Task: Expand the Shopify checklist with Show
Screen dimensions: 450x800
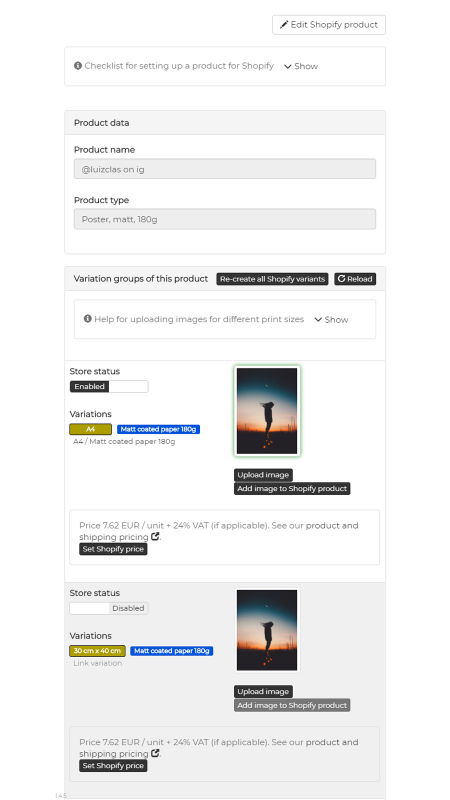Action: point(301,66)
